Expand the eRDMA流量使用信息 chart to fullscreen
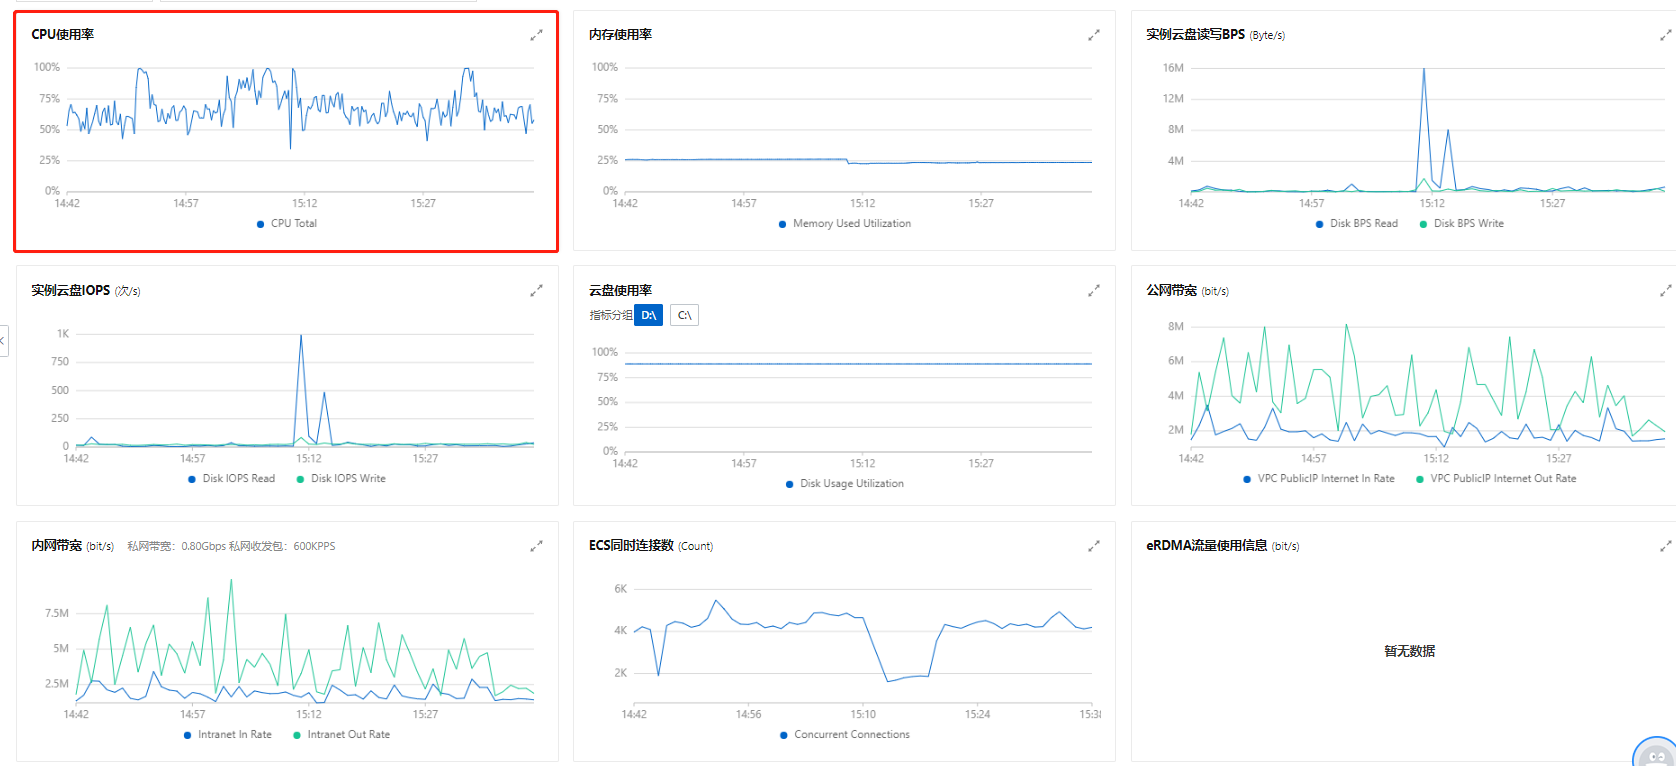1676x766 pixels. click(x=1666, y=546)
